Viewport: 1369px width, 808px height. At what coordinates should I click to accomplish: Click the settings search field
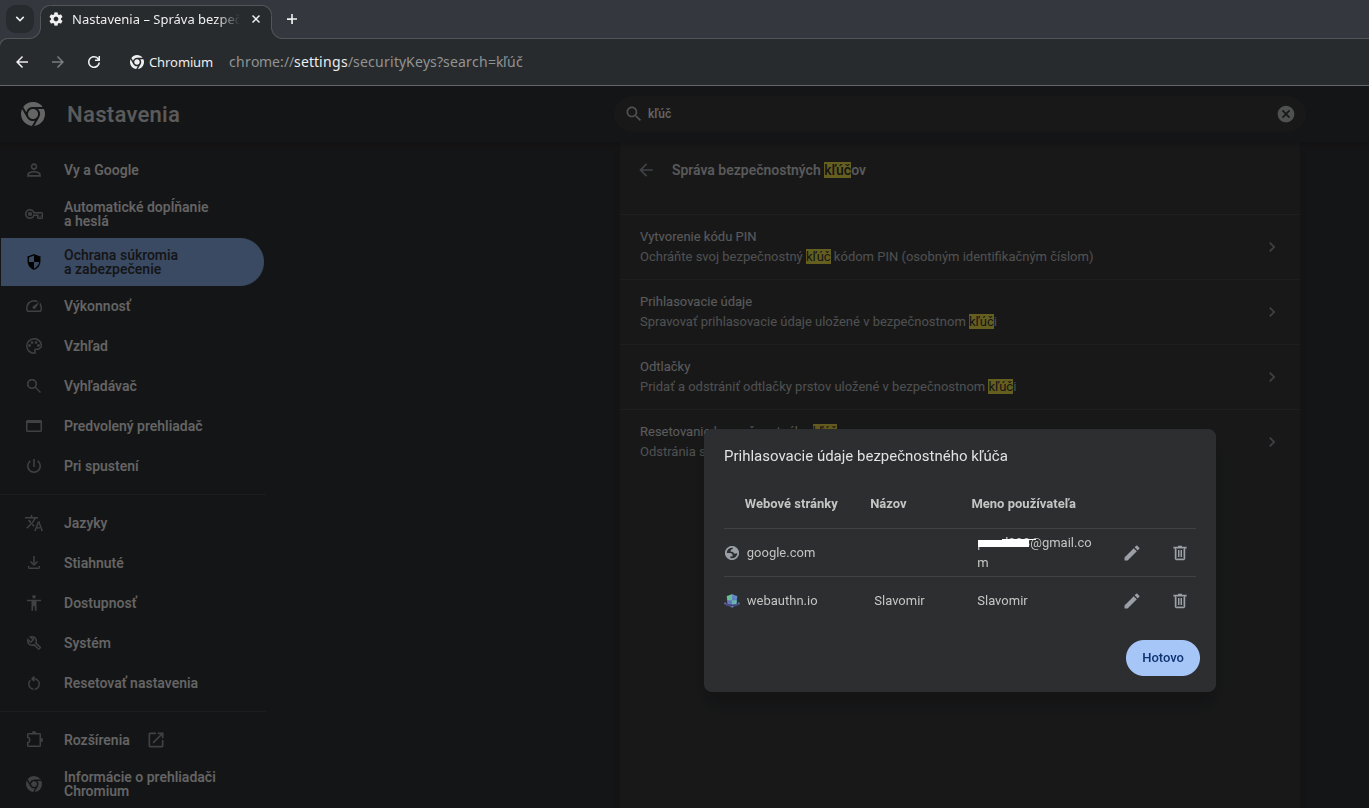(950, 114)
